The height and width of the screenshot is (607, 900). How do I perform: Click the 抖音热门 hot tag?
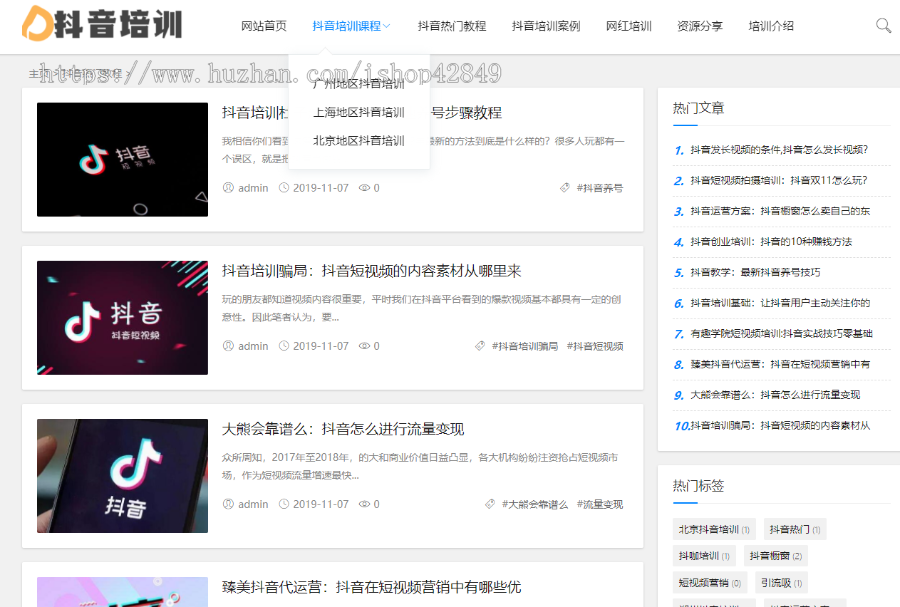tap(794, 529)
